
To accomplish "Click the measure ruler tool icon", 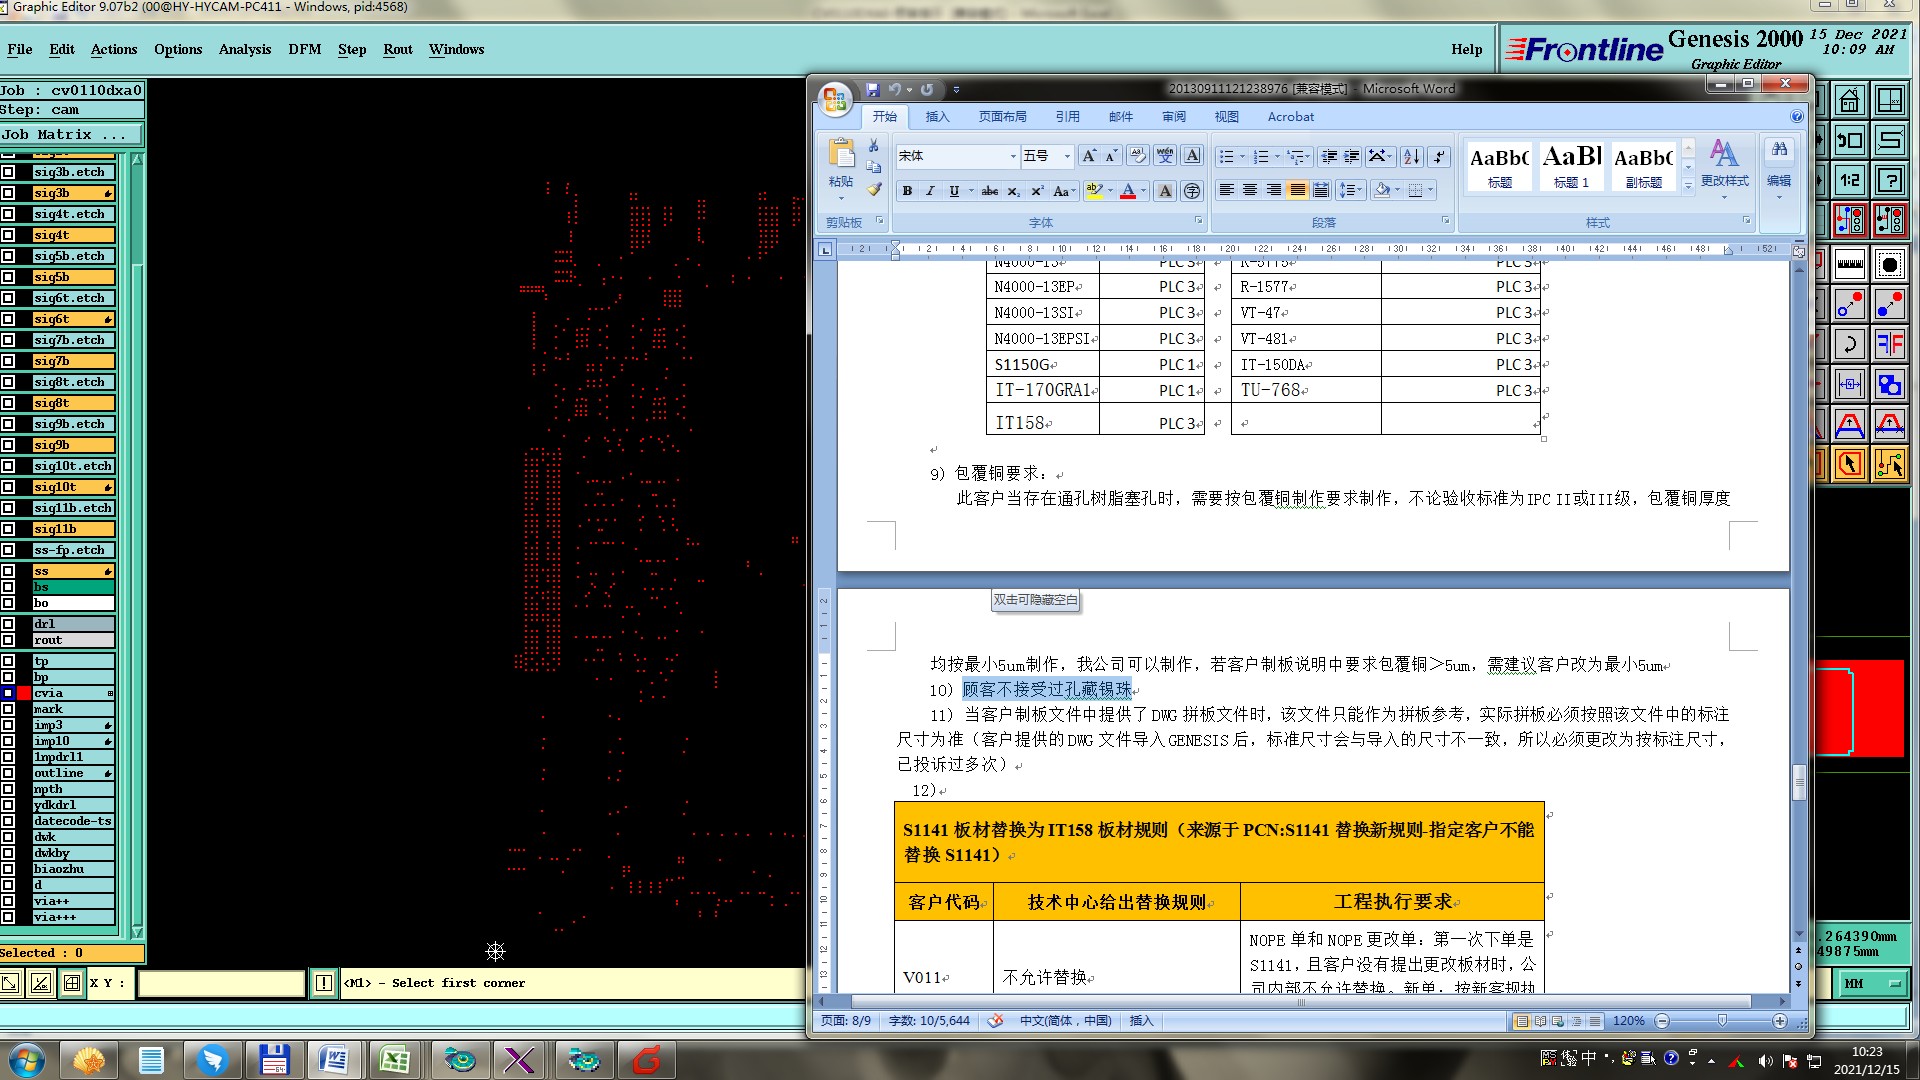I will click(1849, 264).
